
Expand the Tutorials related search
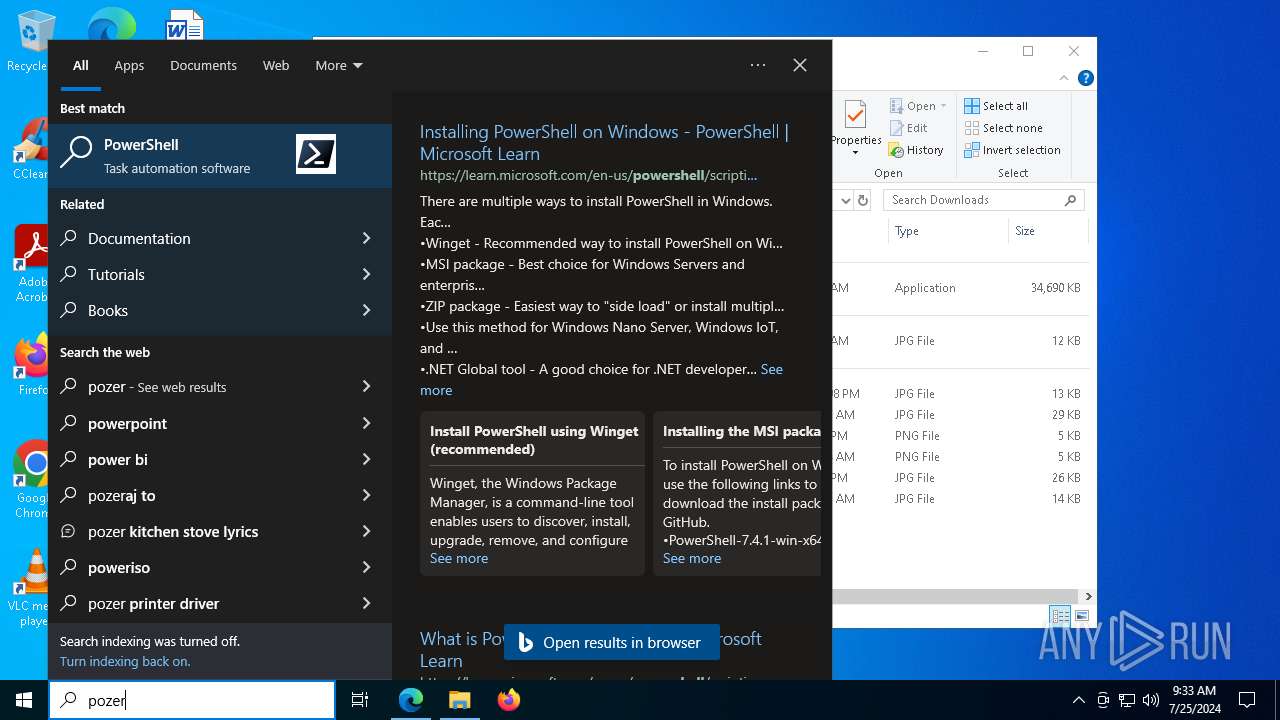coord(366,274)
